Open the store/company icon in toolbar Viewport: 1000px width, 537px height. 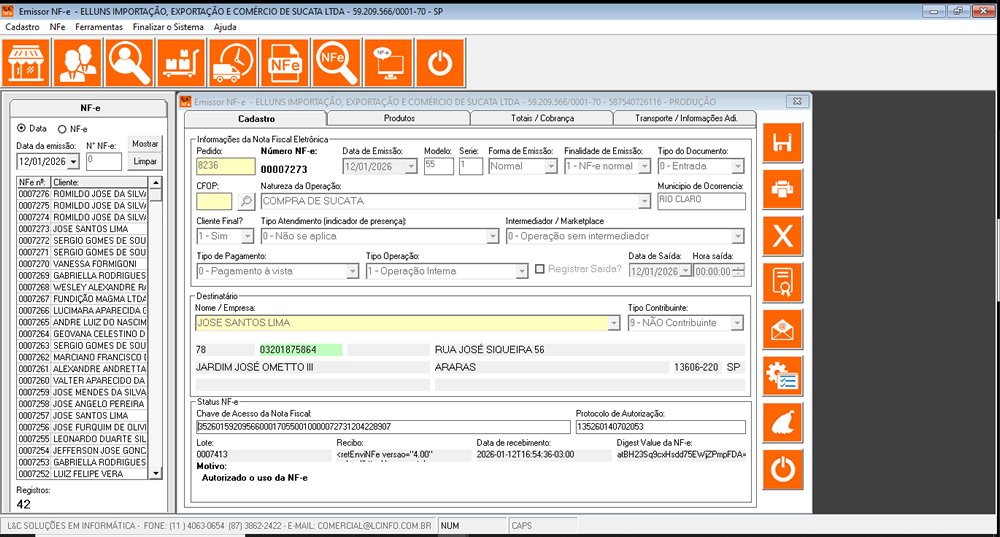click(x=27, y=64)
